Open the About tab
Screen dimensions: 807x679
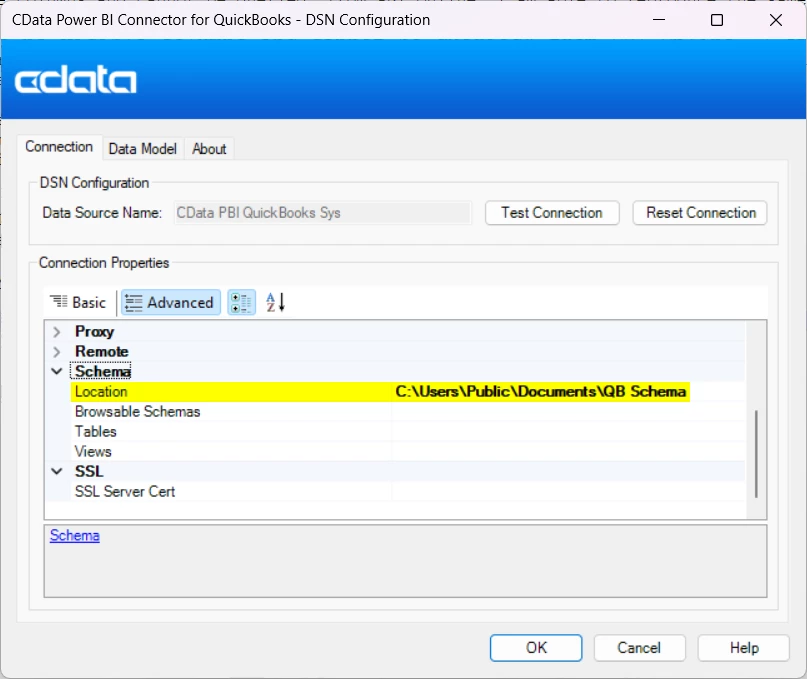tap(209, 149)
